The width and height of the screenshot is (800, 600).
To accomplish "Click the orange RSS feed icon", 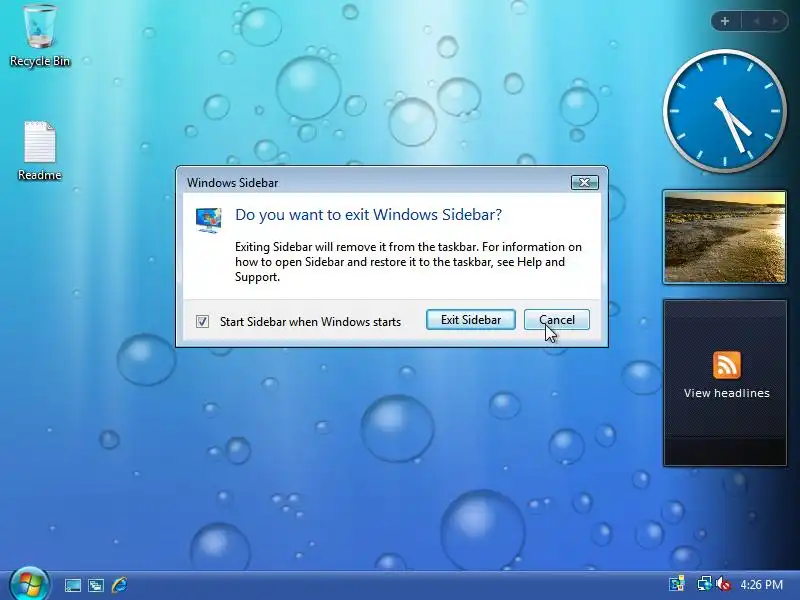I will [727, 365].
